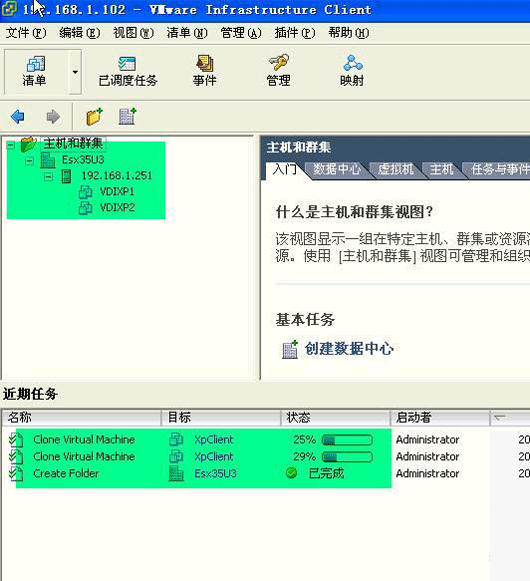Sort tasks by the 目标 column header
530x581 pixels.
(221, 418)
